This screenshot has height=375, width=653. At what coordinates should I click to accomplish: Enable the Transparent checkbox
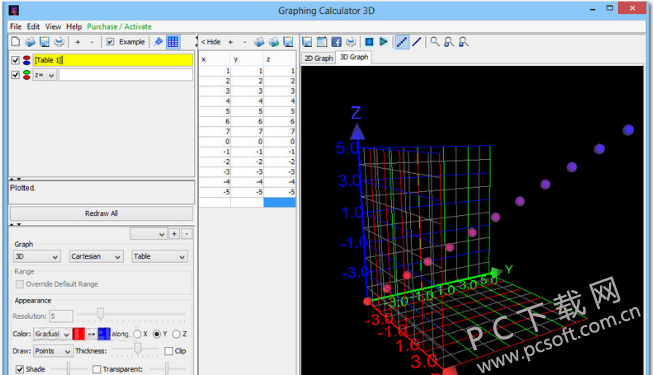[97, 369]
